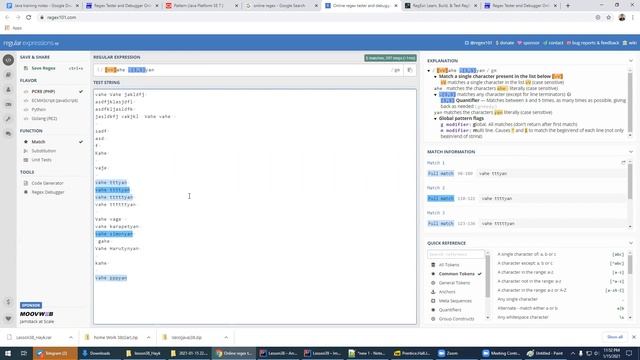
Task: Switch to RegExr Learn Build Test tab
Action: pyautogui.click(x=441, y=6)
